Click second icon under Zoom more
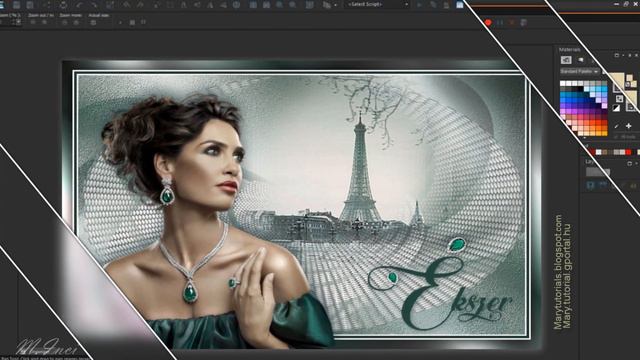The width and height of the screenshot is (640, 360). (76, 22)
